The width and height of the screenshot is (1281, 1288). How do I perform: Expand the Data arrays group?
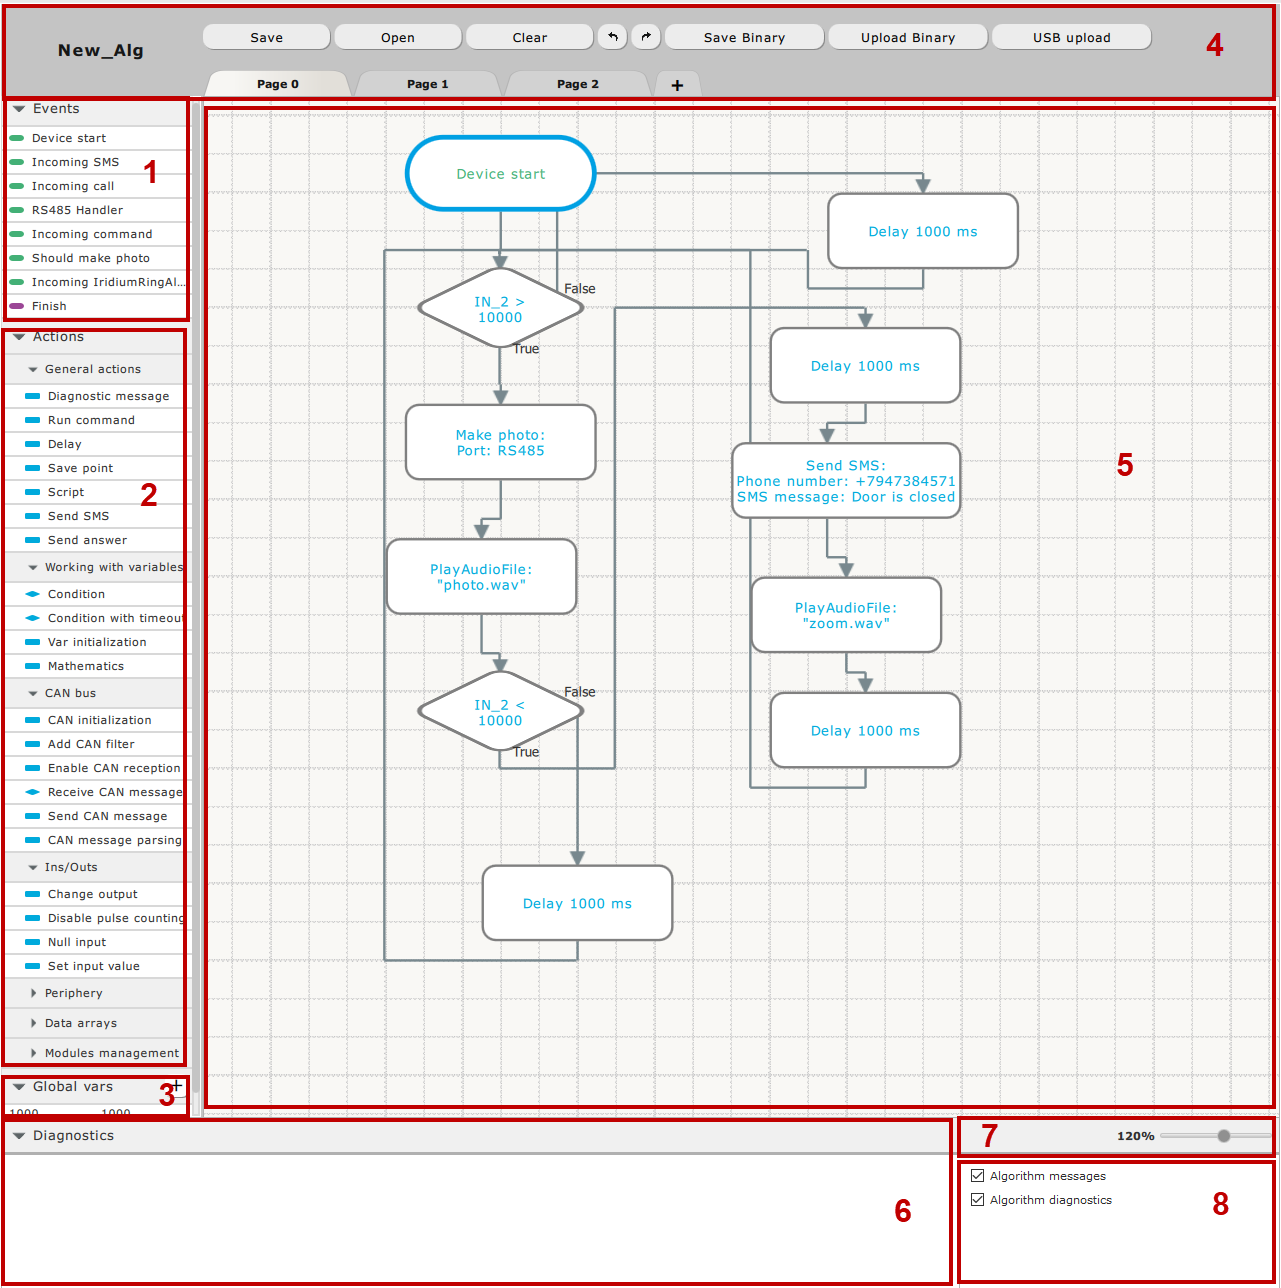point(80,1023)
